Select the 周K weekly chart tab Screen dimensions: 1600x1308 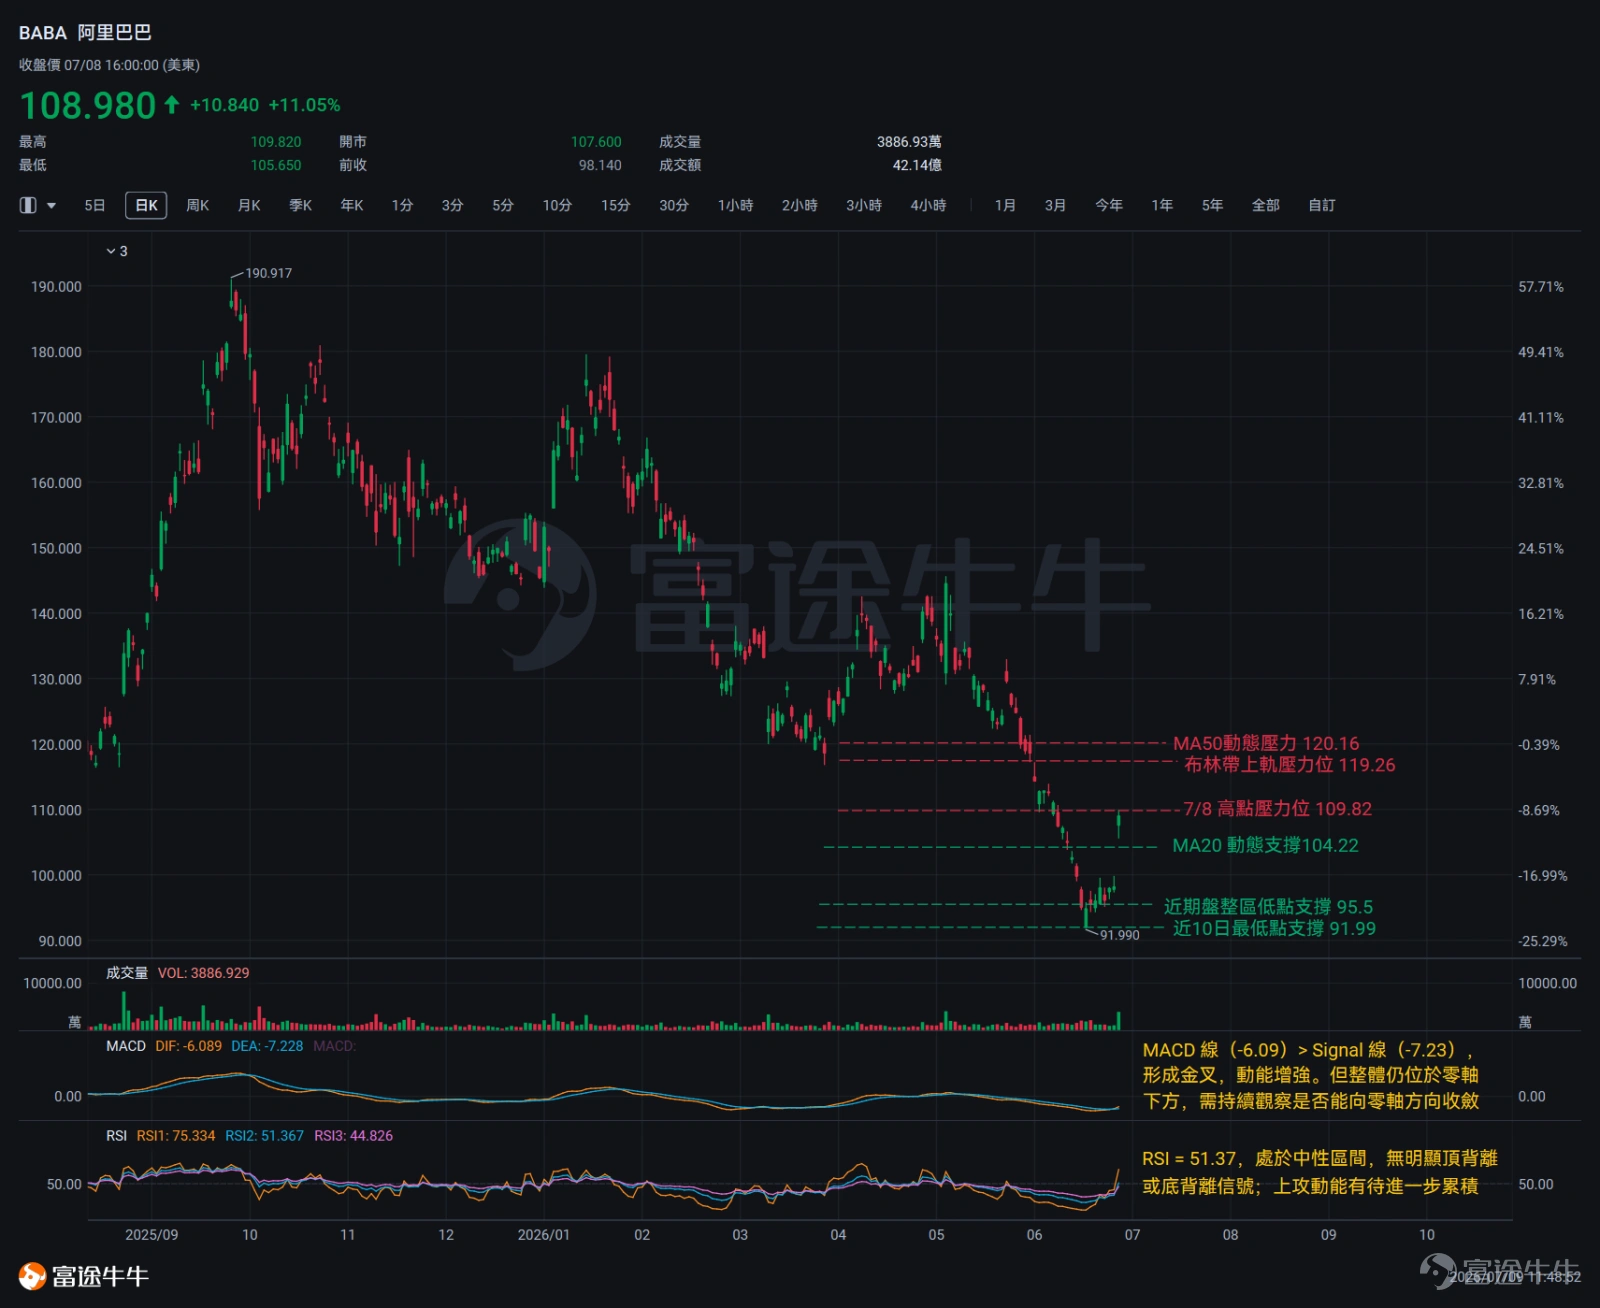click(x=198, y=205)
